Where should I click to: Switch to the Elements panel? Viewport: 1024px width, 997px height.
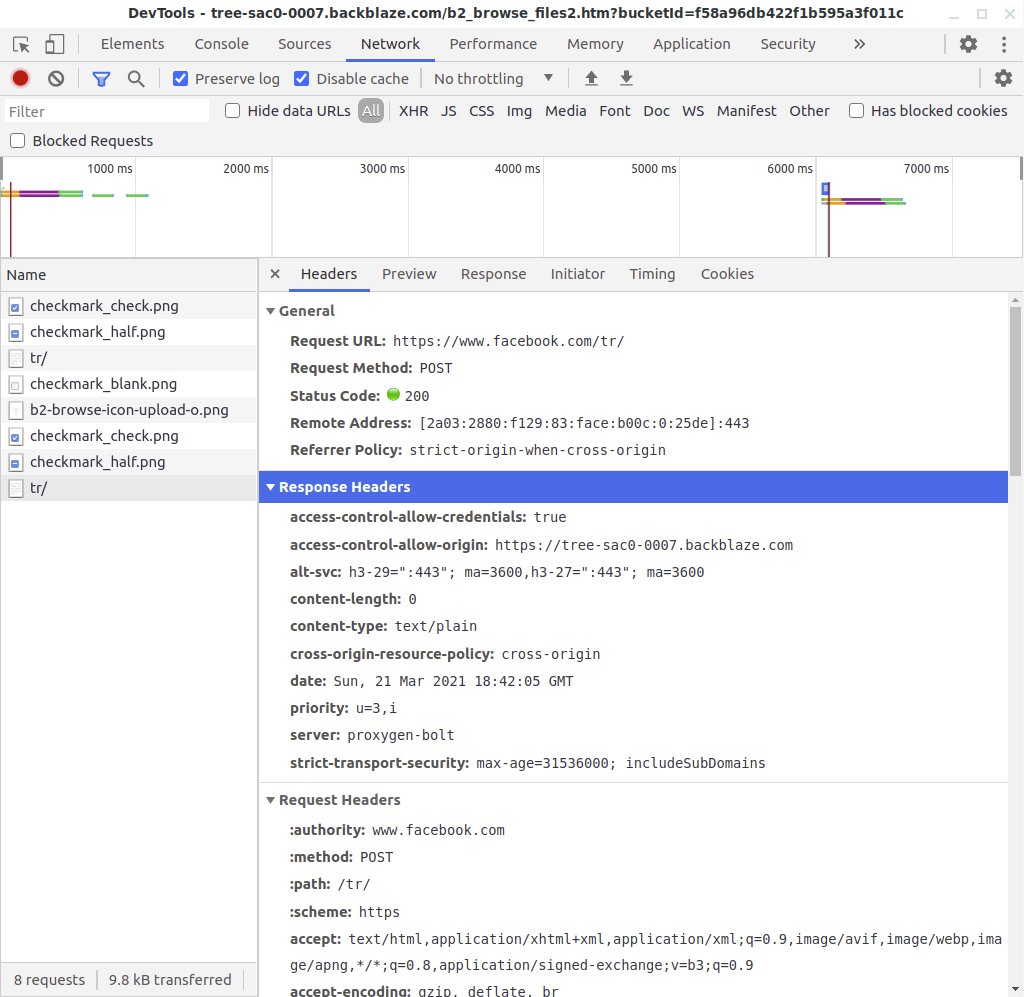click(133, 44)
